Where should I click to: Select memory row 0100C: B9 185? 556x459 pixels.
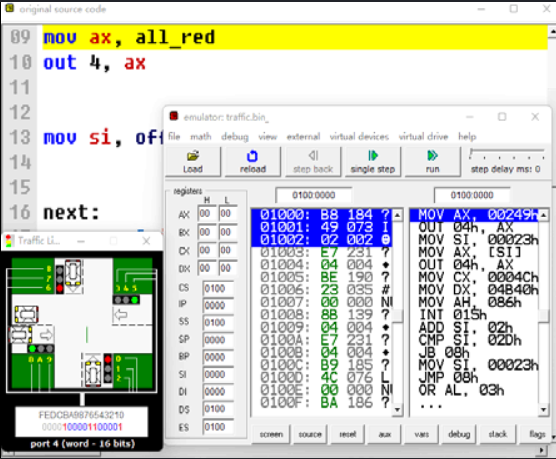pyautogui.click(x=322, y=365)
